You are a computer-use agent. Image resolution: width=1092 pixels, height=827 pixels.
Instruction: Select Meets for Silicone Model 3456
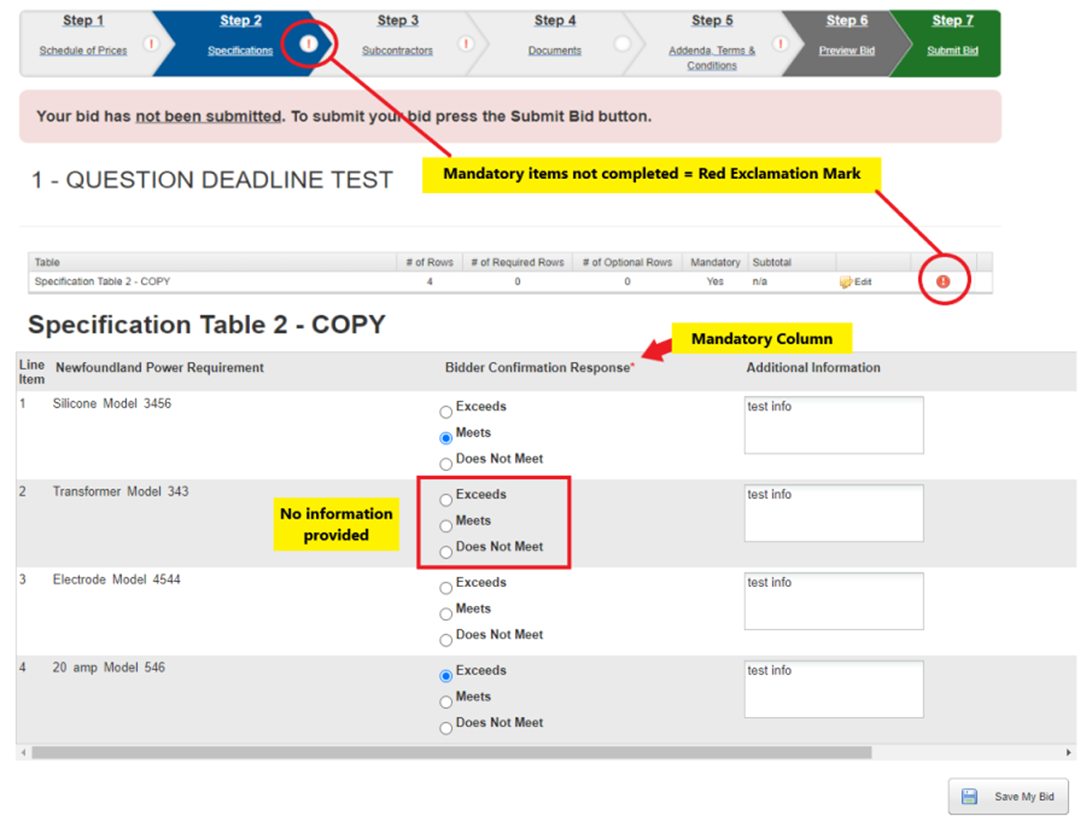pos(446,438)
